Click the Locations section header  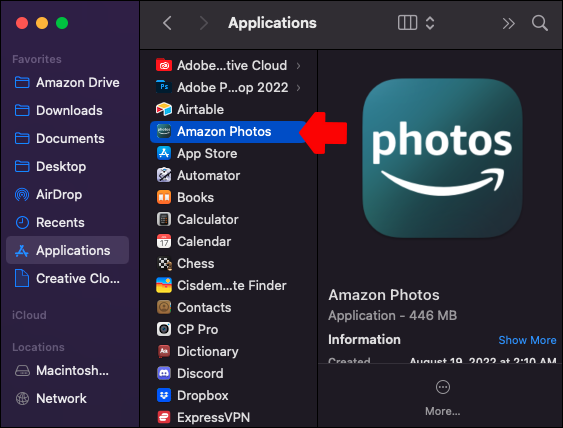pyautogui.click(x=38, y=347)
